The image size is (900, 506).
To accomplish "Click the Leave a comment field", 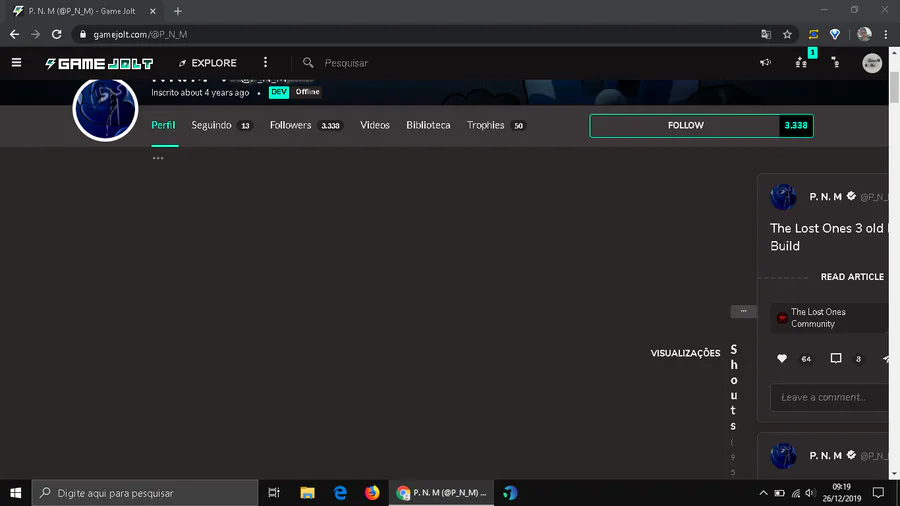I will (x=829, y=397).
